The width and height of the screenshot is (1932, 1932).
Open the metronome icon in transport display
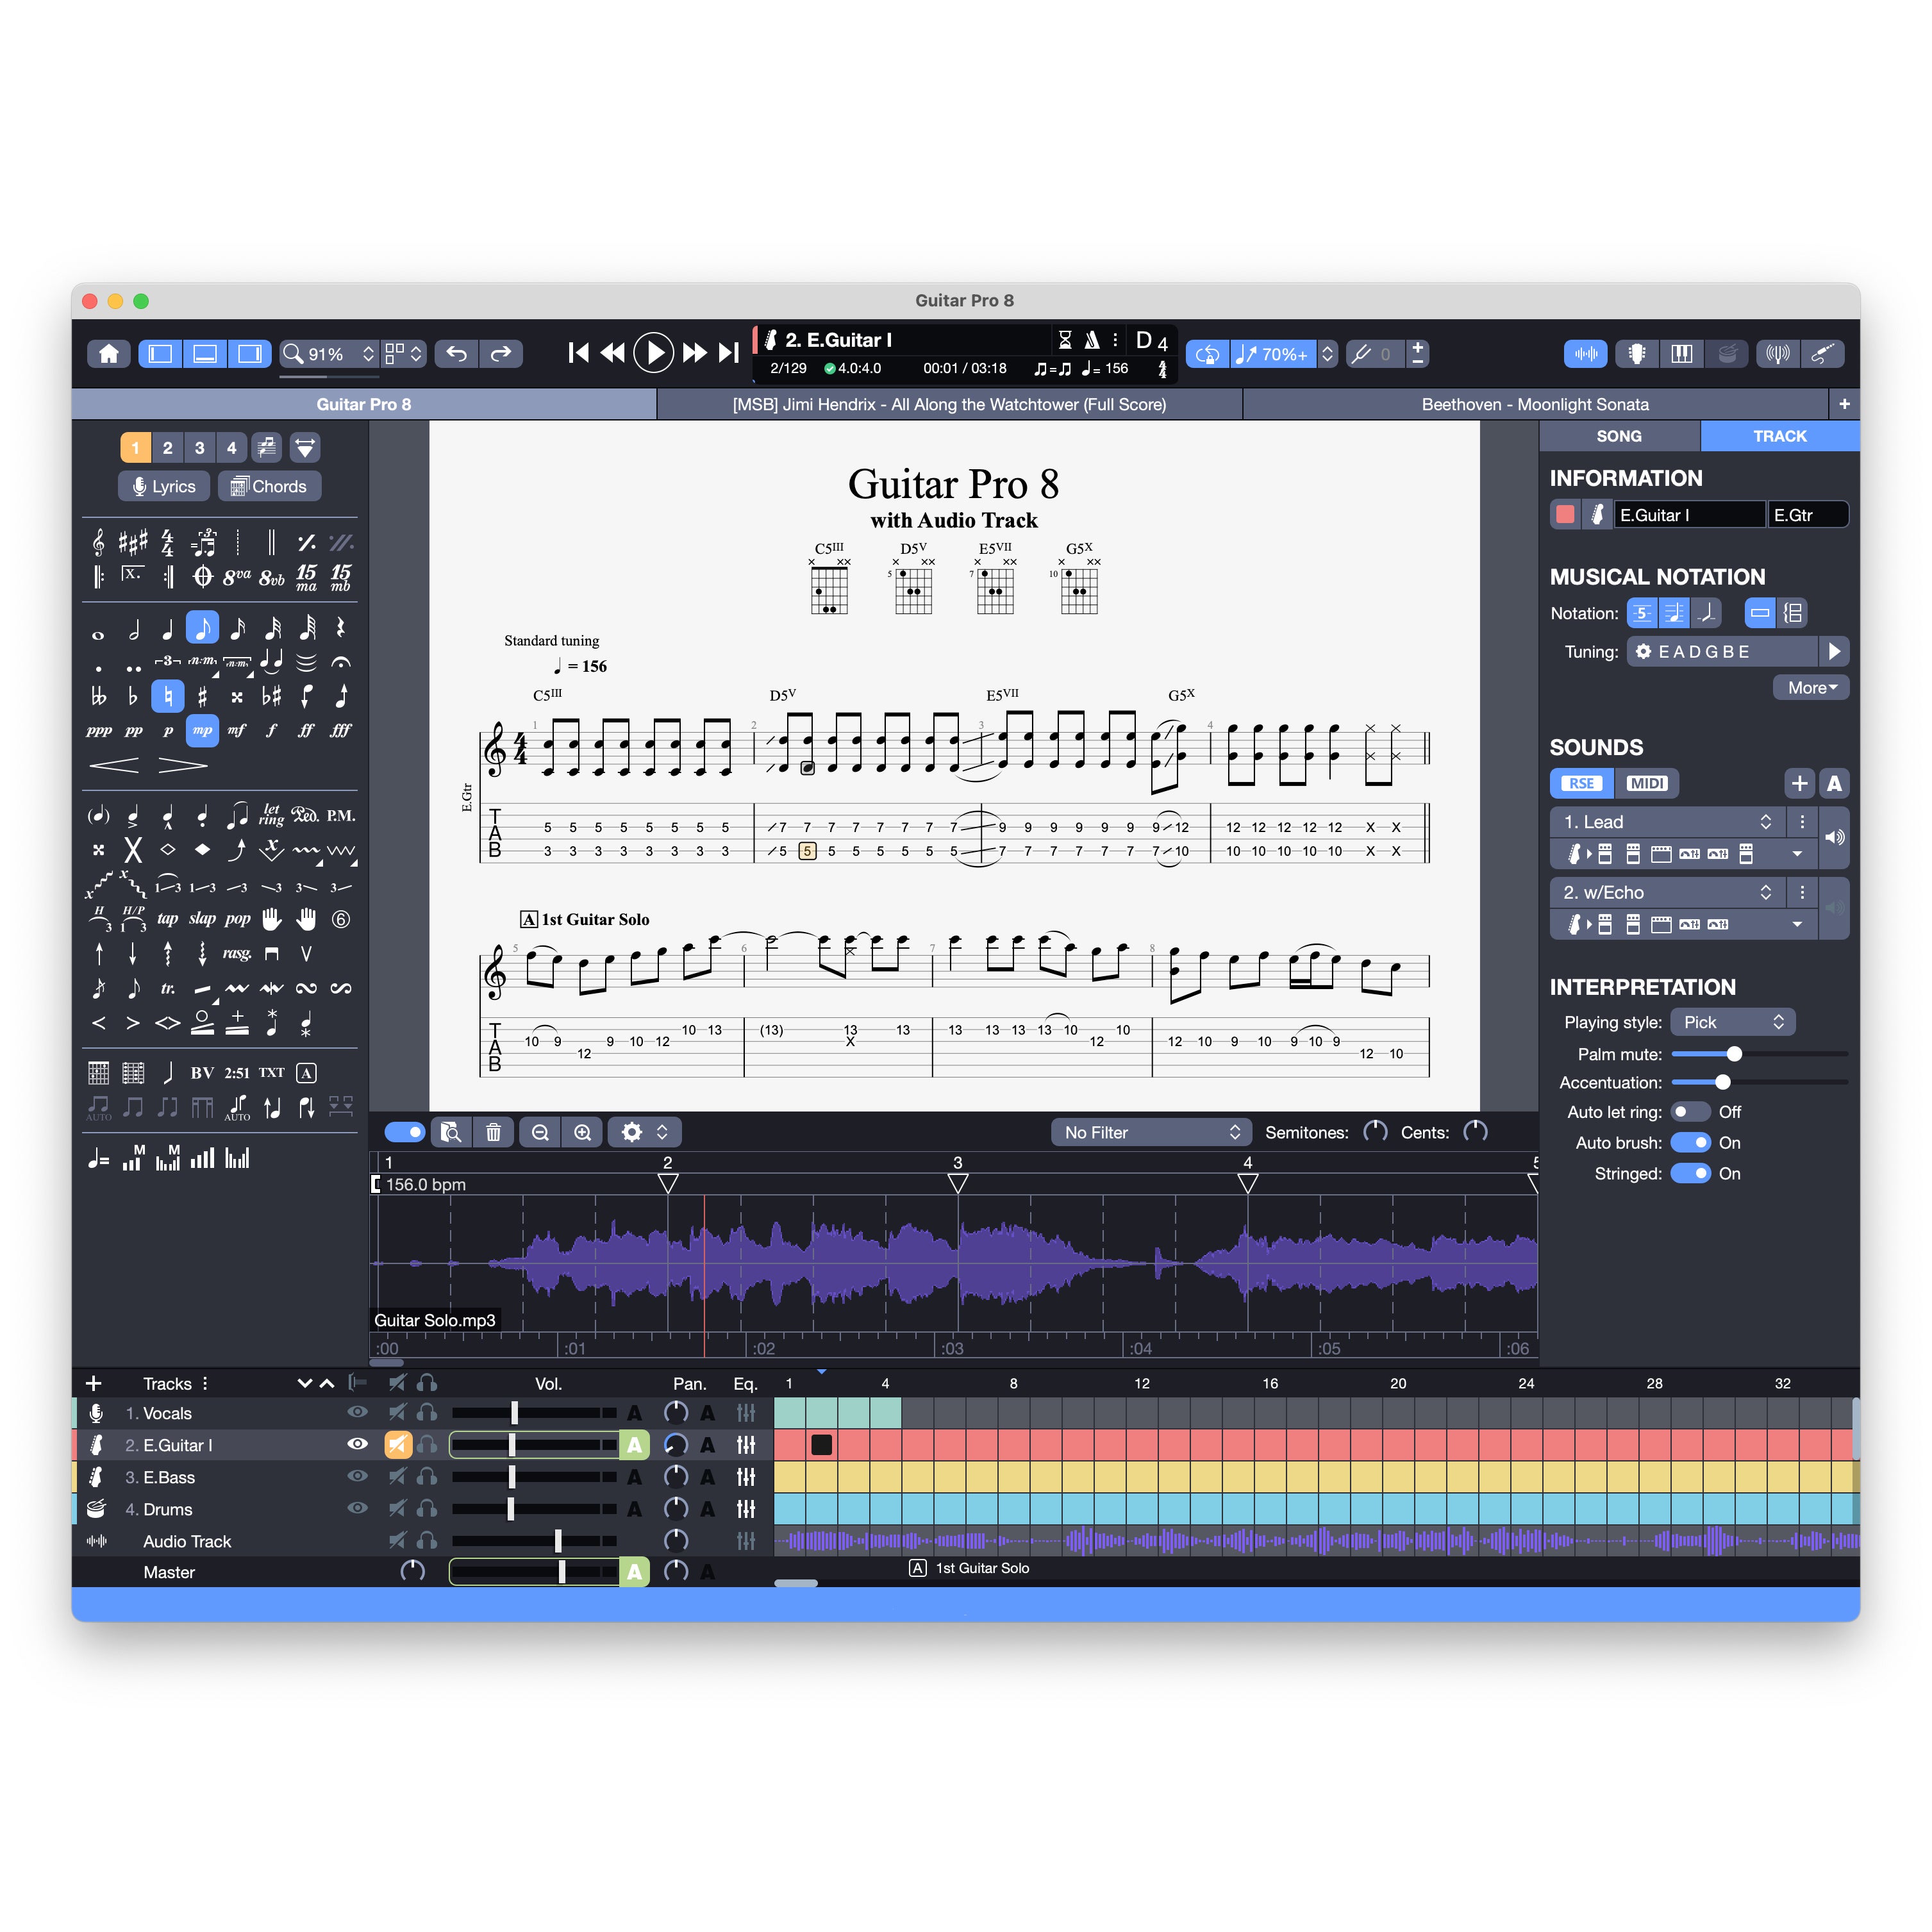point(1091,340)
